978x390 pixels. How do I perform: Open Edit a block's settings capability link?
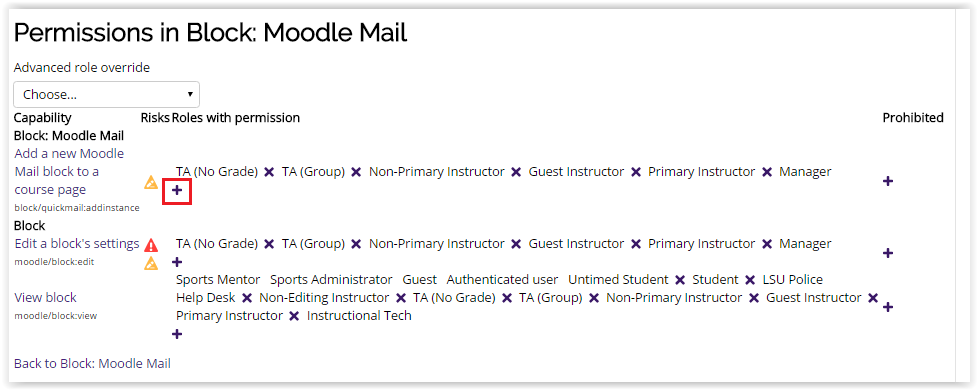click(x=77, y=243)
